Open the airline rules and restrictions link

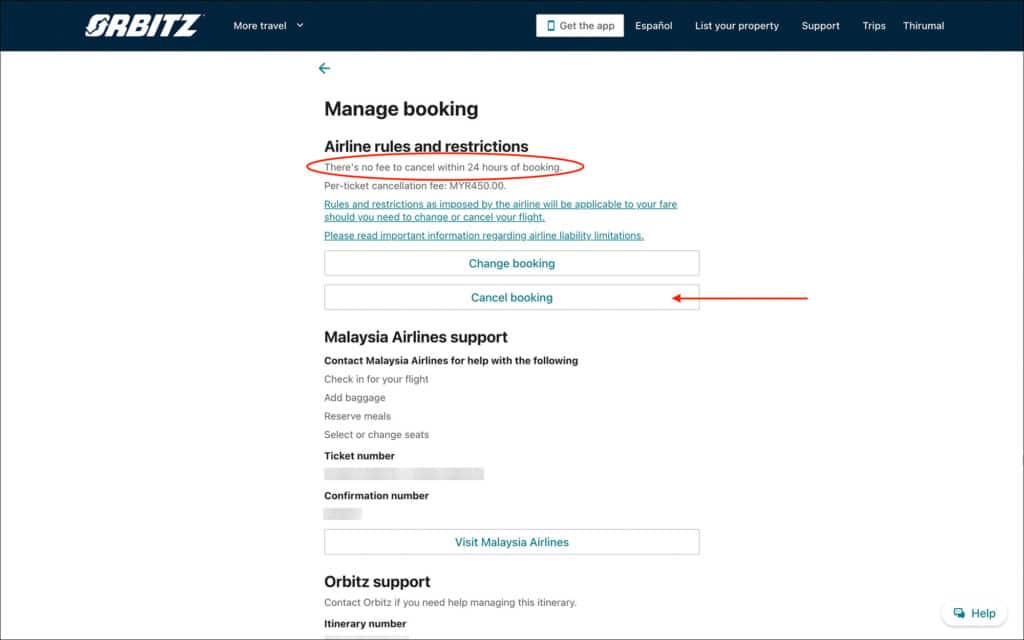pos(500,210)
